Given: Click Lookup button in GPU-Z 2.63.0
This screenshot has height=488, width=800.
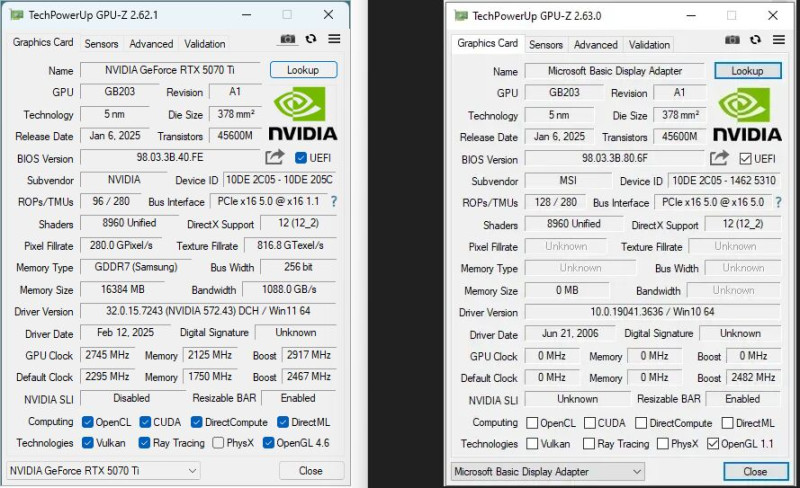Looking at the screenshot, I should tap(747, 71).
